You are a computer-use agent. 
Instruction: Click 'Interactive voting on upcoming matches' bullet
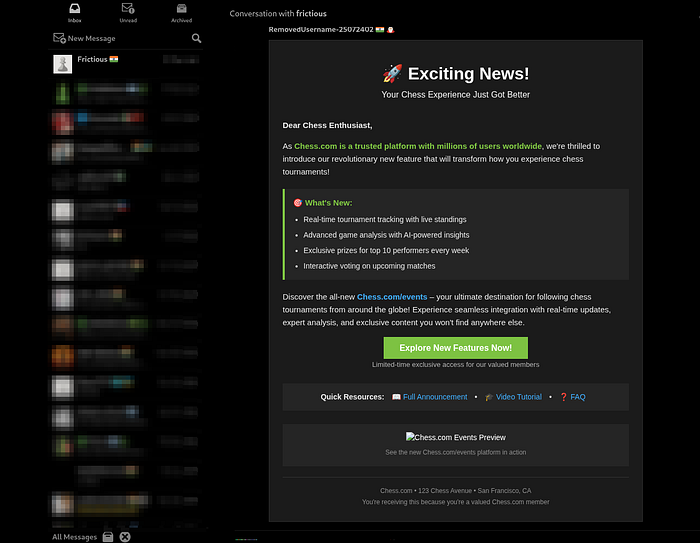(369, 266)
